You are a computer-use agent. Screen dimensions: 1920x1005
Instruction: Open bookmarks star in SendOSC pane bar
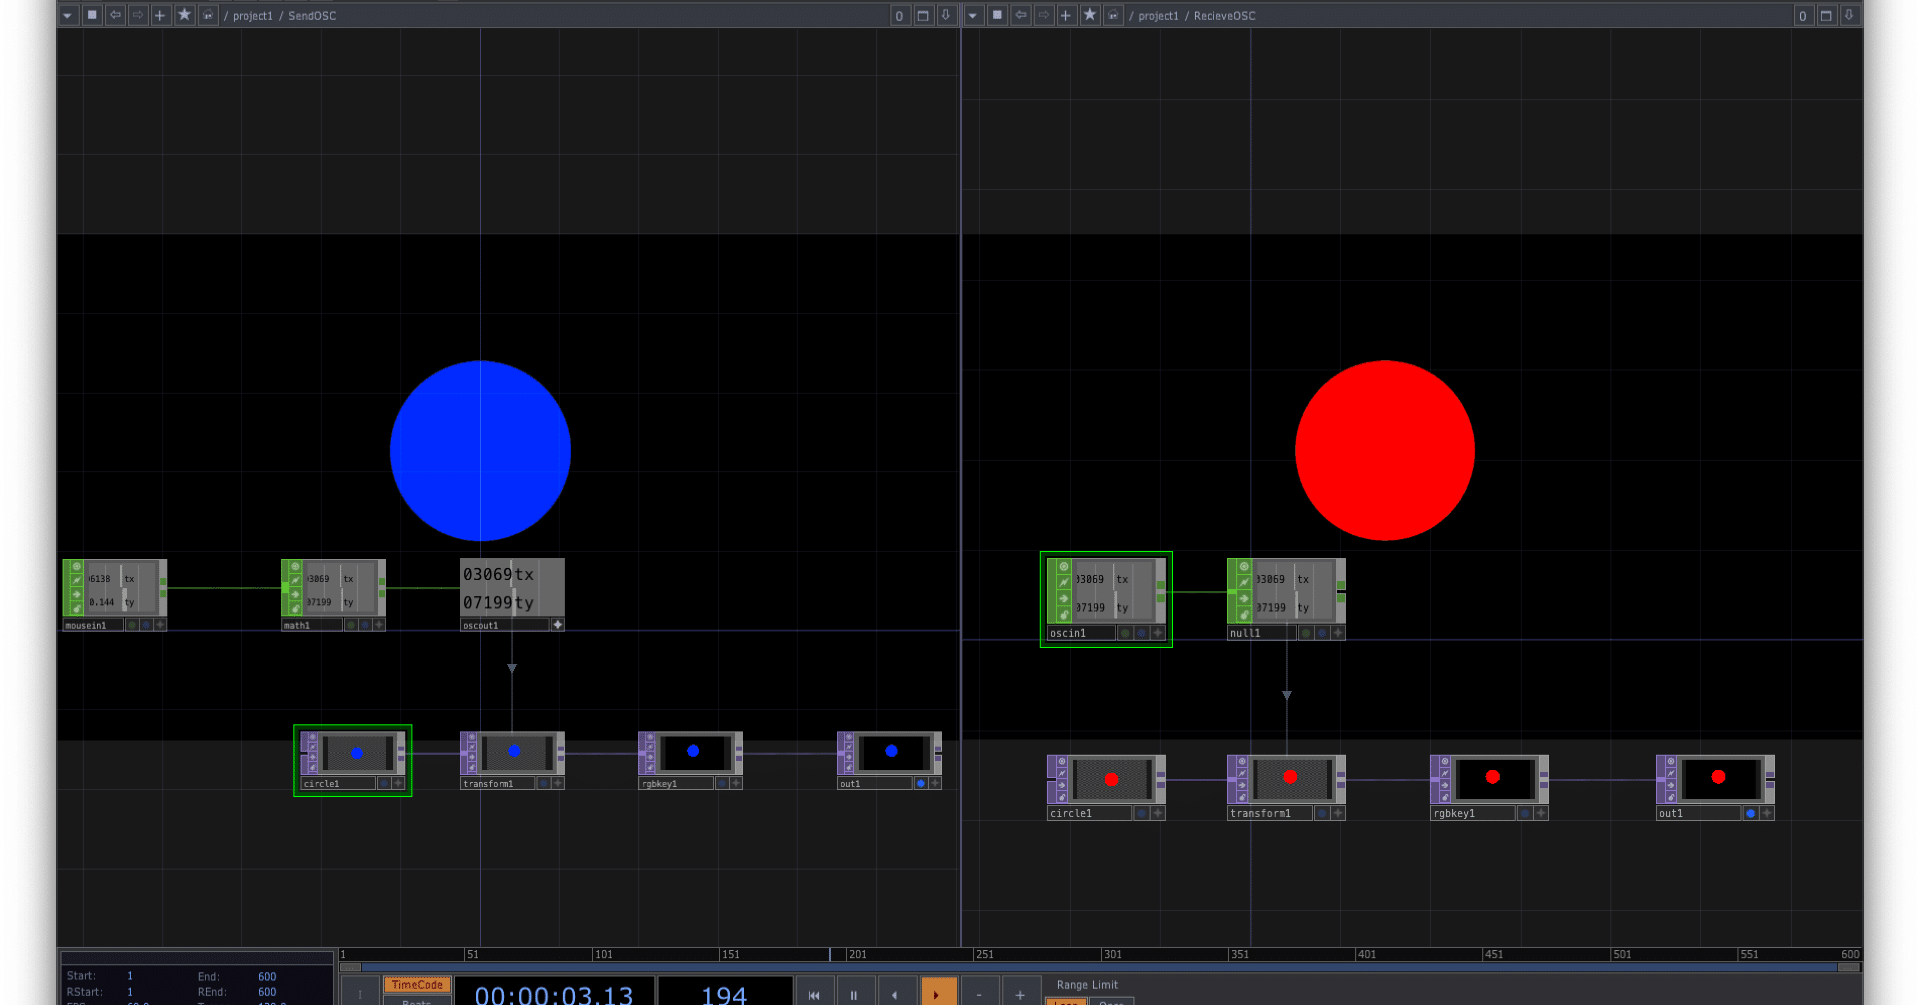[184, 15]
